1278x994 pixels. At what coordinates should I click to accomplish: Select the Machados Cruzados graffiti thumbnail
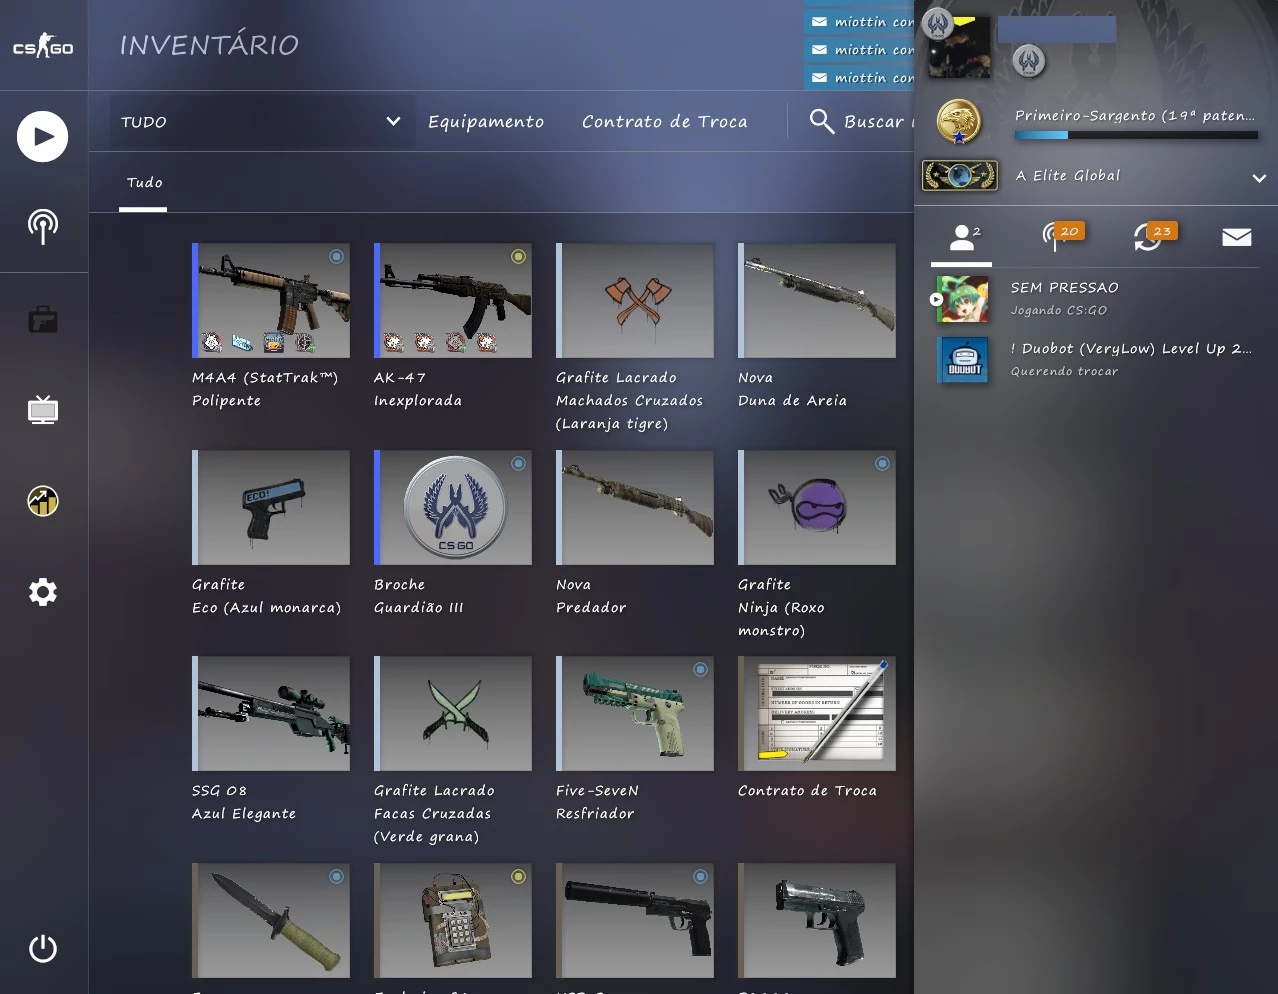pyautogui.click(x=635, y=300)
